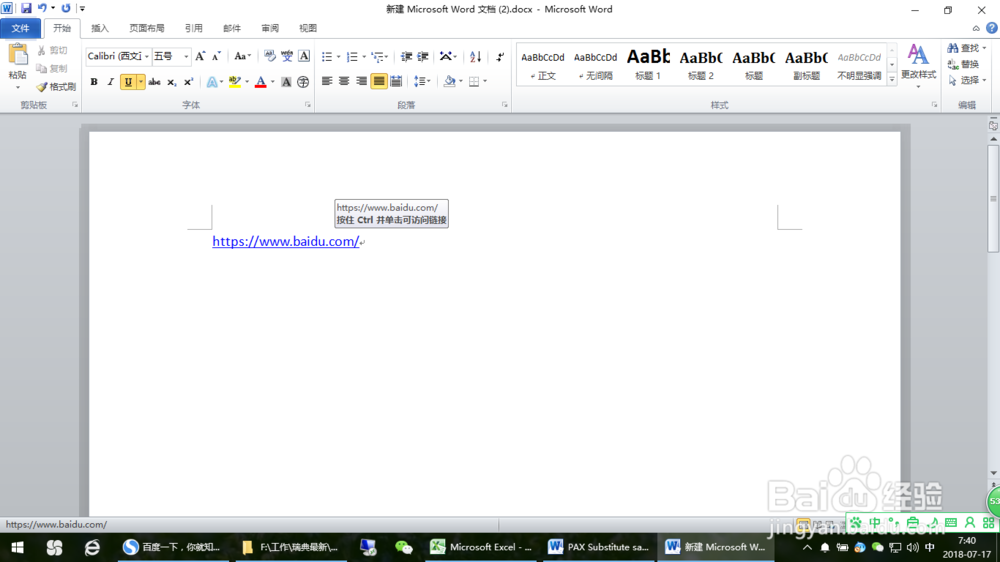Open the font name Calibri dropdown
1000x562 pixels.
(147, 56)
